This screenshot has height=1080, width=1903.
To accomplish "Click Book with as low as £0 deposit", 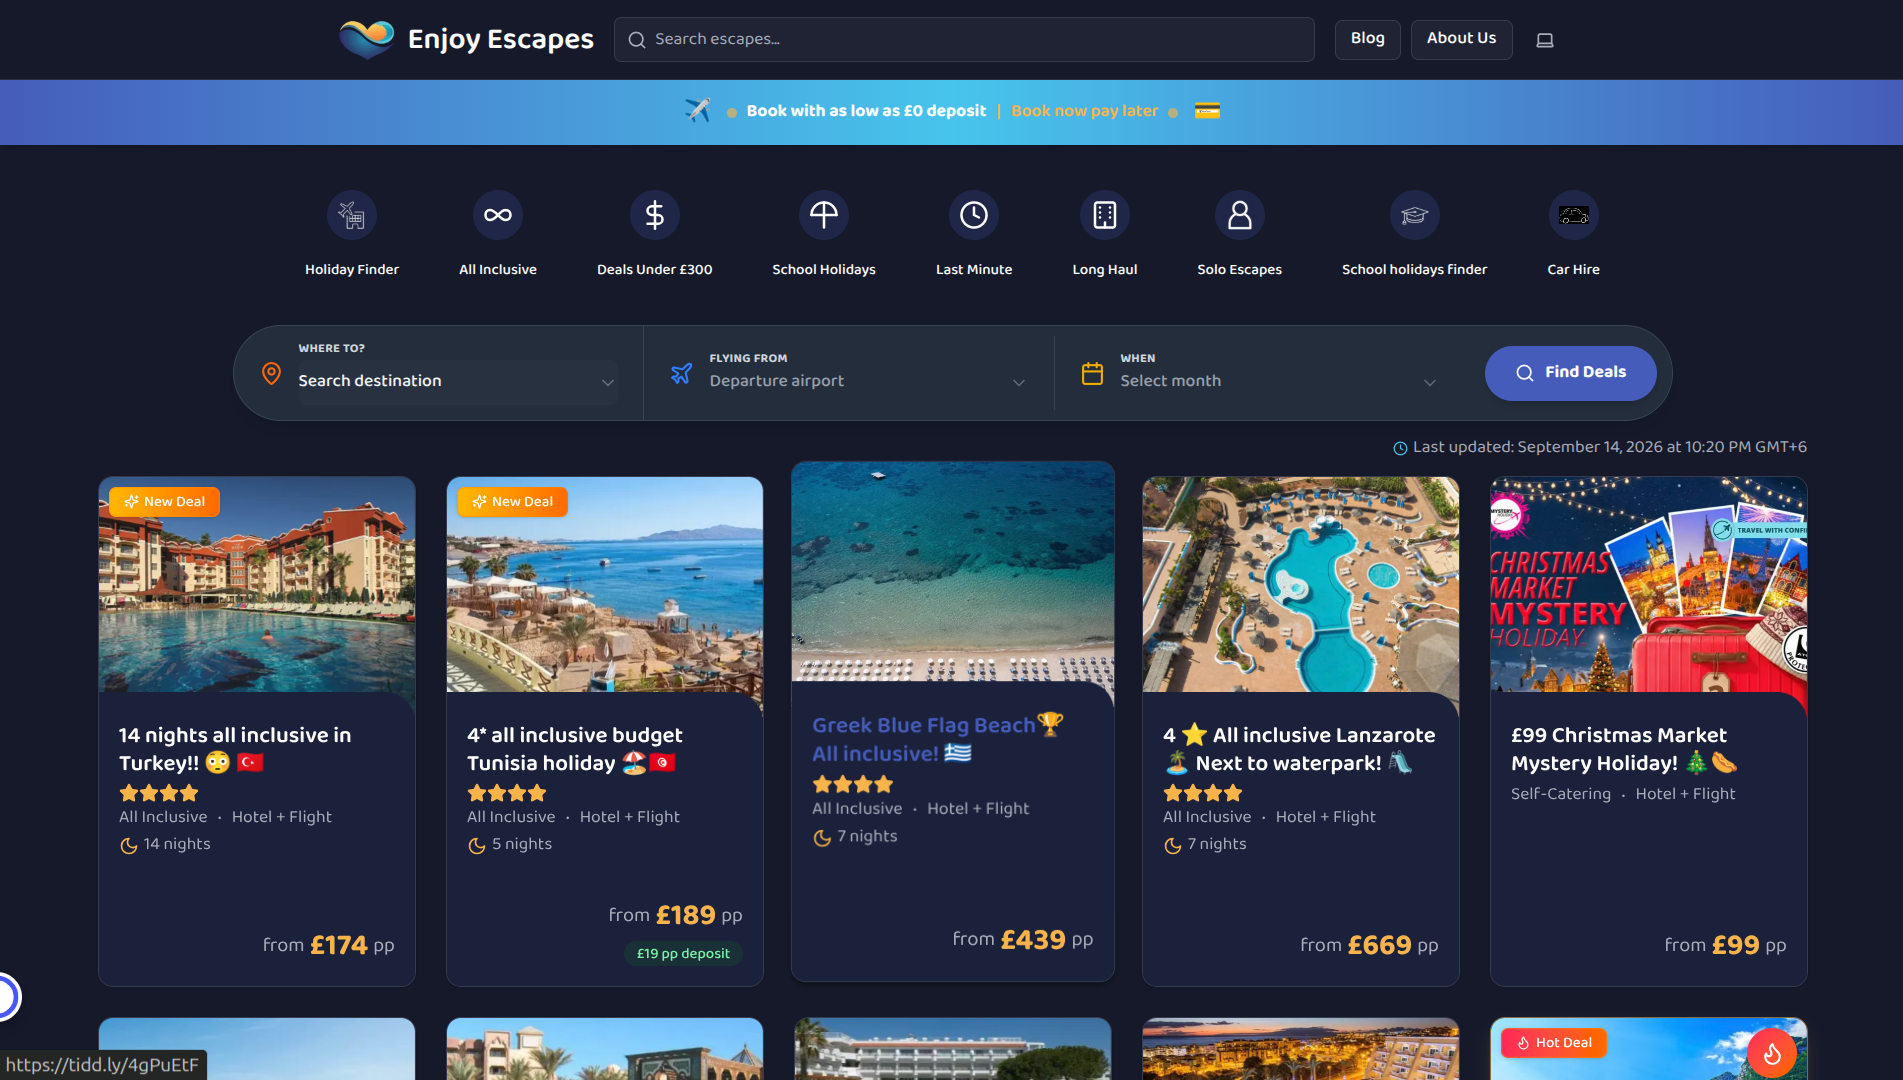I will (x=866, y=111).
